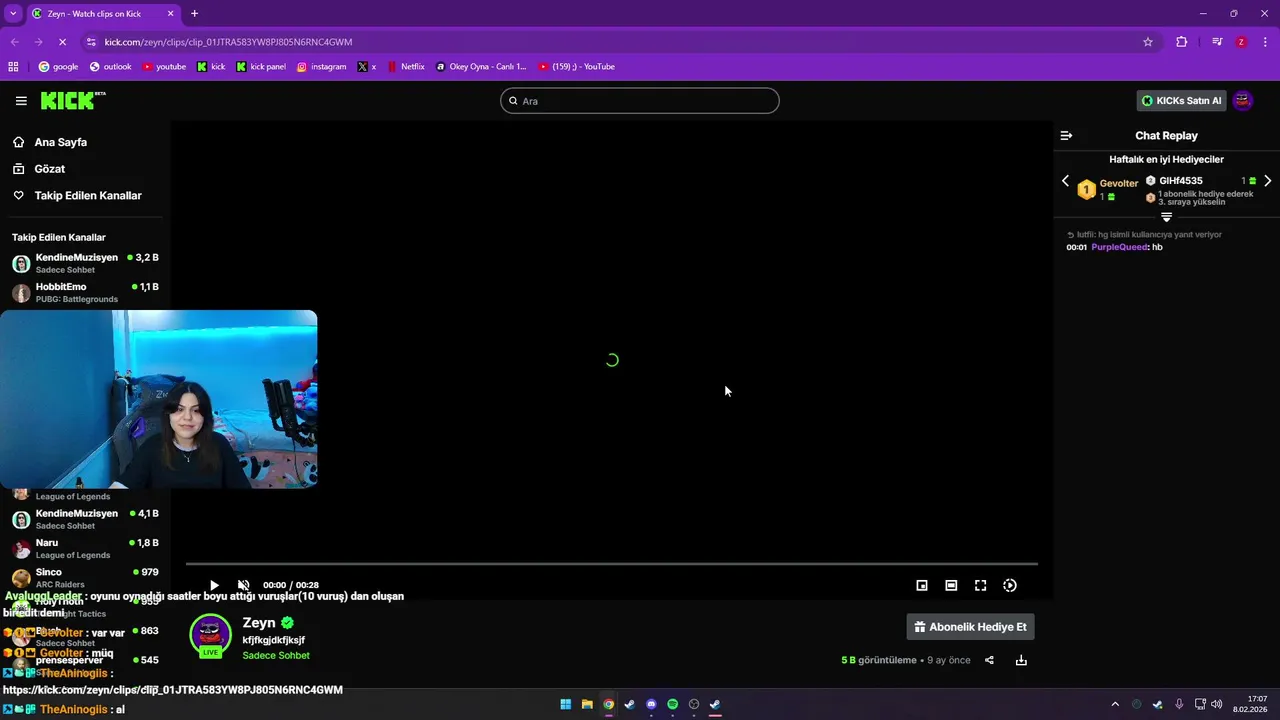Click PurpleQueed username in chat replay
The height and width of the screenshot is (720, 1280).
coord(1119,247)
